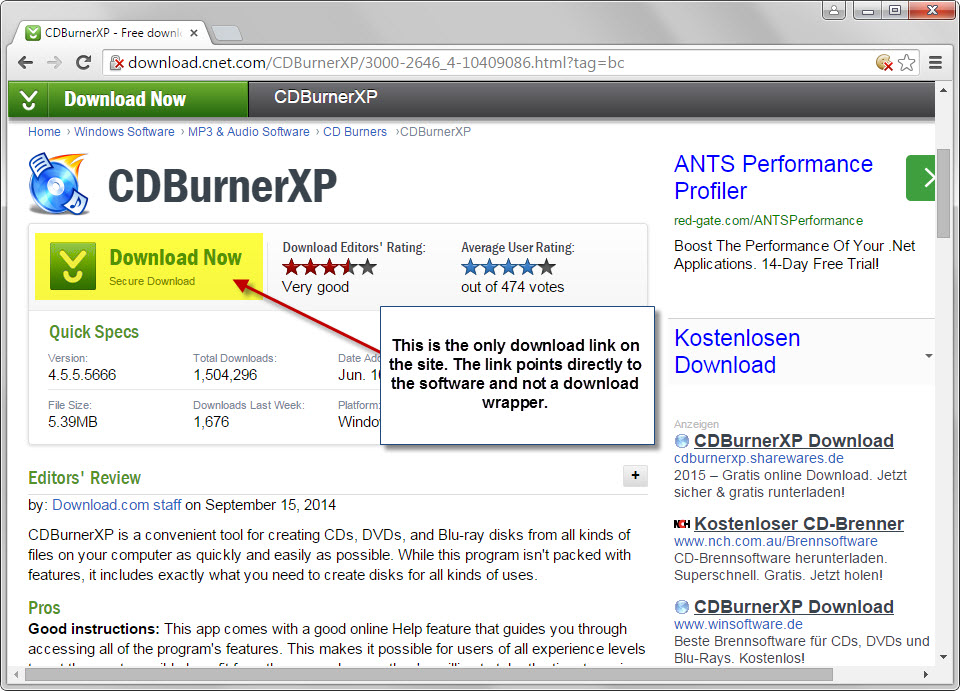Open red-gate.com/ANTSPerformance link
This screenshot has height=691, width=960.
pyautogui.click(x=768, y=220)
